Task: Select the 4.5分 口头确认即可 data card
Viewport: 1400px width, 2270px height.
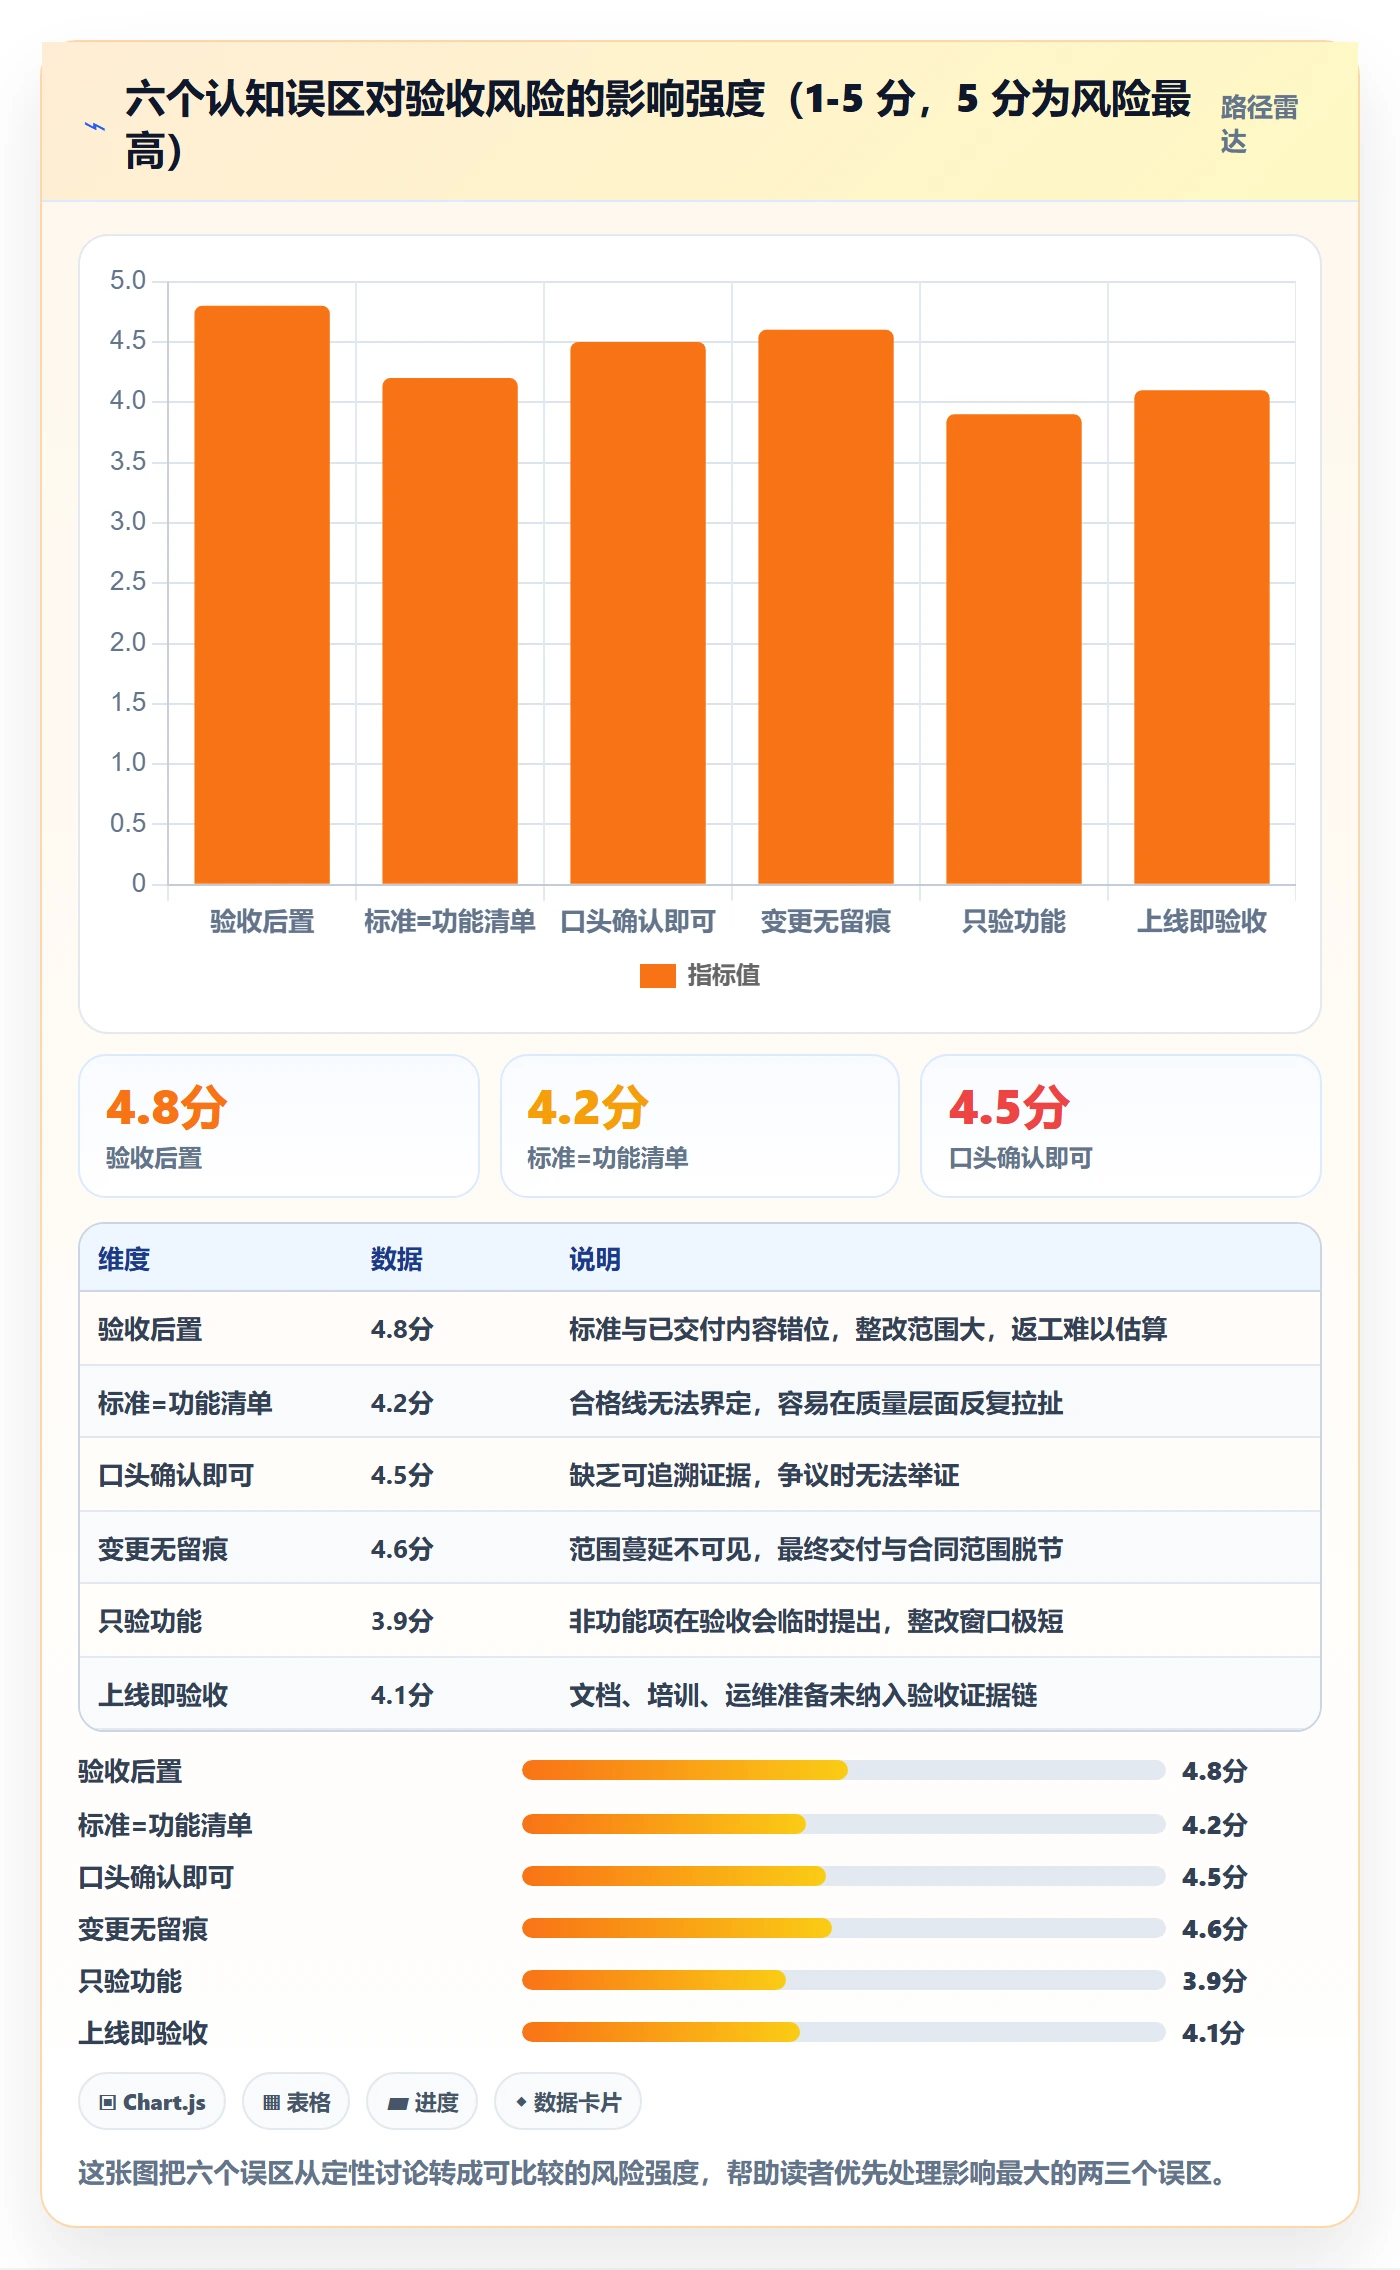Action: click(x=1121, y=1126)
